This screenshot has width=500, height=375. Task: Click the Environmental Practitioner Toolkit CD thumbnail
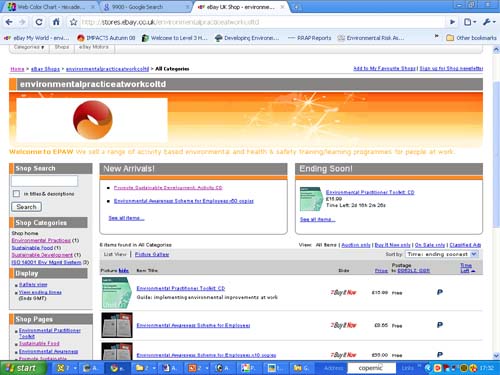coord(117,292)
